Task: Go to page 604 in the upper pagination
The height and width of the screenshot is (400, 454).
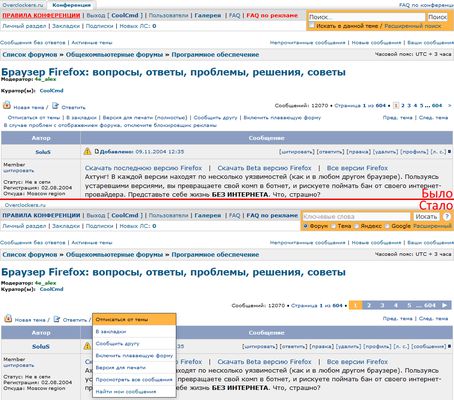Action: click(437, 106)
